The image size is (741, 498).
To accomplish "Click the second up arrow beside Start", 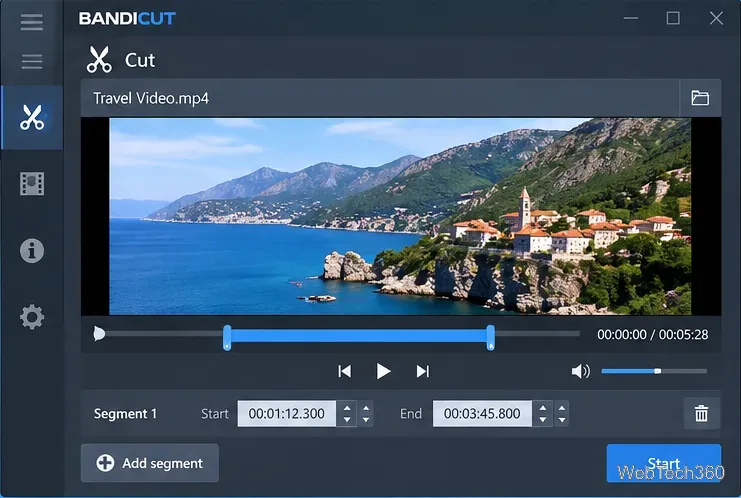I will coord(366,408).
